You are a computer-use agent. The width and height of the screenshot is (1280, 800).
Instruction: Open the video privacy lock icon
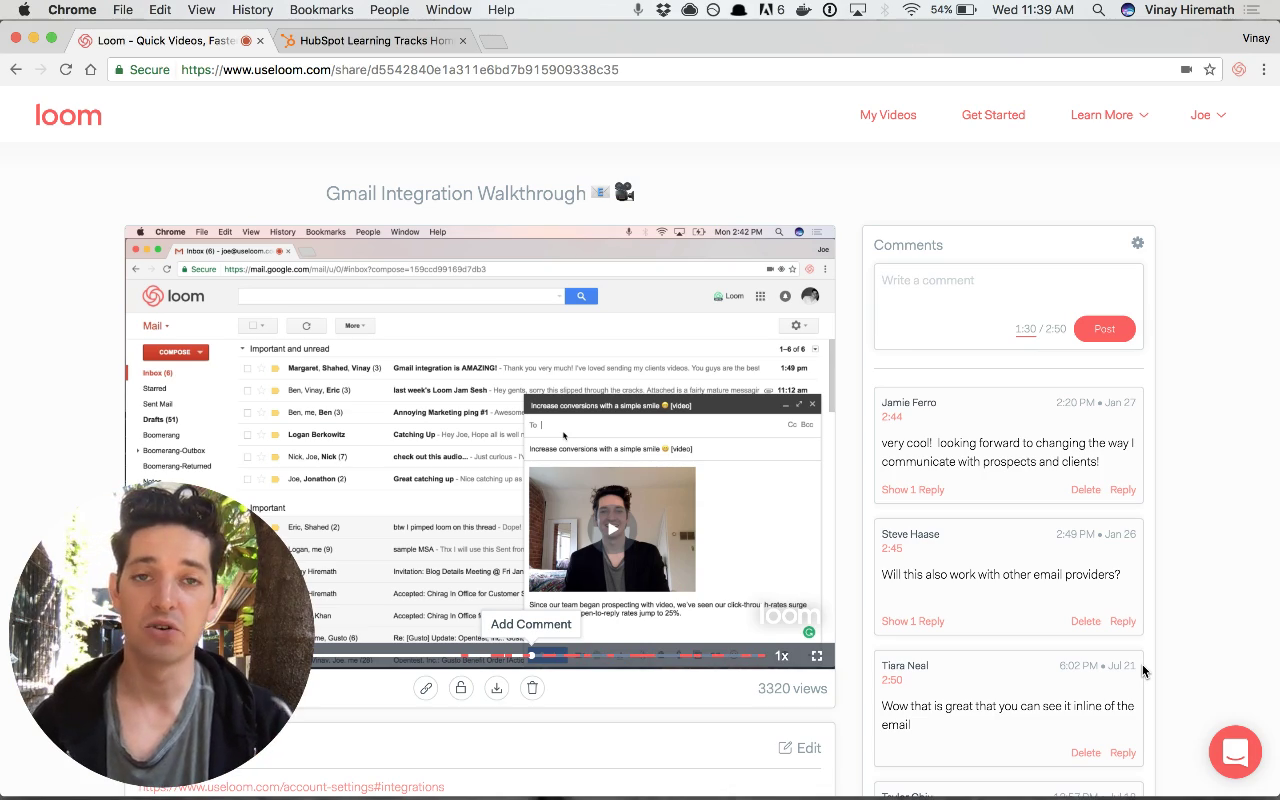(x=461, y=688)
